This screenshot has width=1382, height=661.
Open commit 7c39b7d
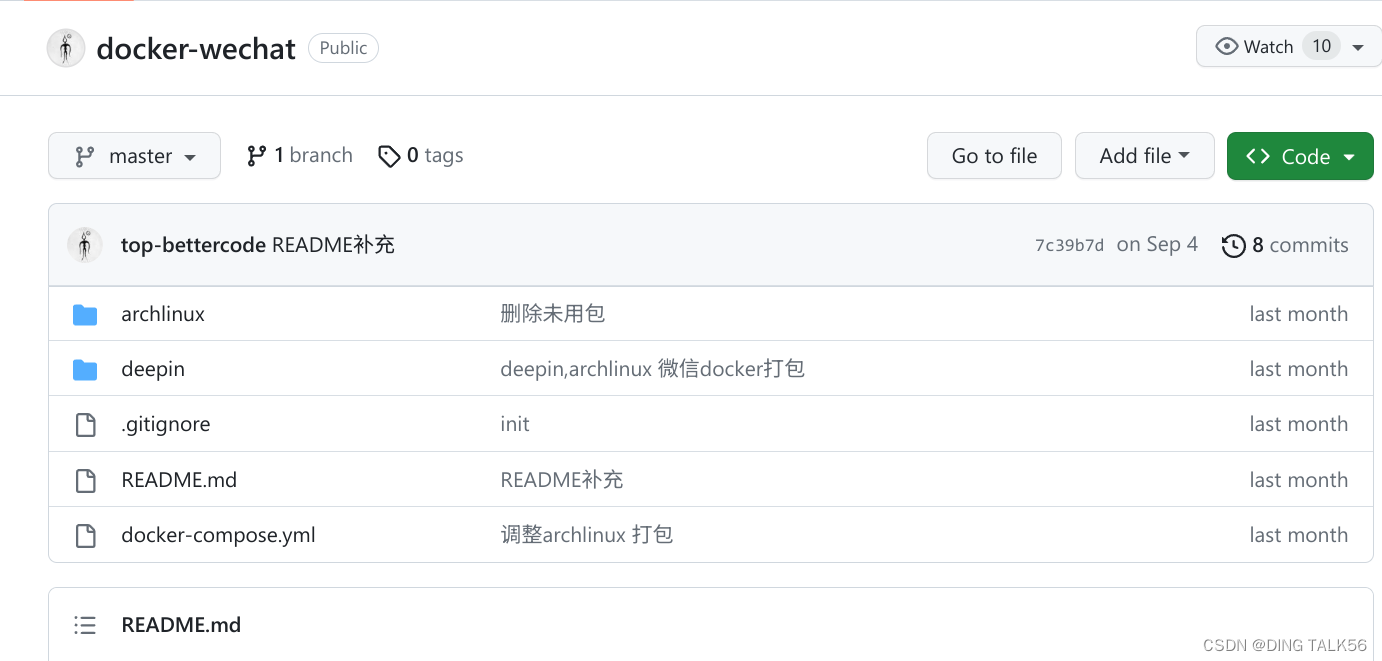click(x=1069, y=244)
